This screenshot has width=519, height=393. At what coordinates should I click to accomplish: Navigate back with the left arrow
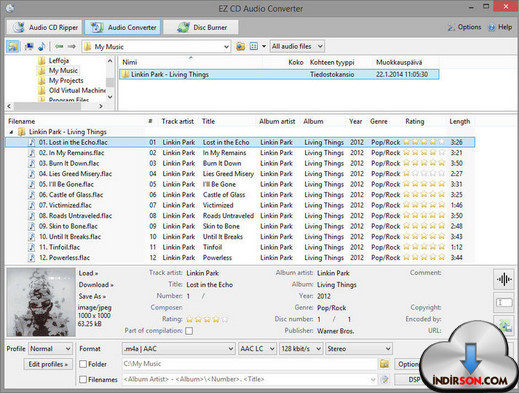pyautogui.click(x=59, y=46)
